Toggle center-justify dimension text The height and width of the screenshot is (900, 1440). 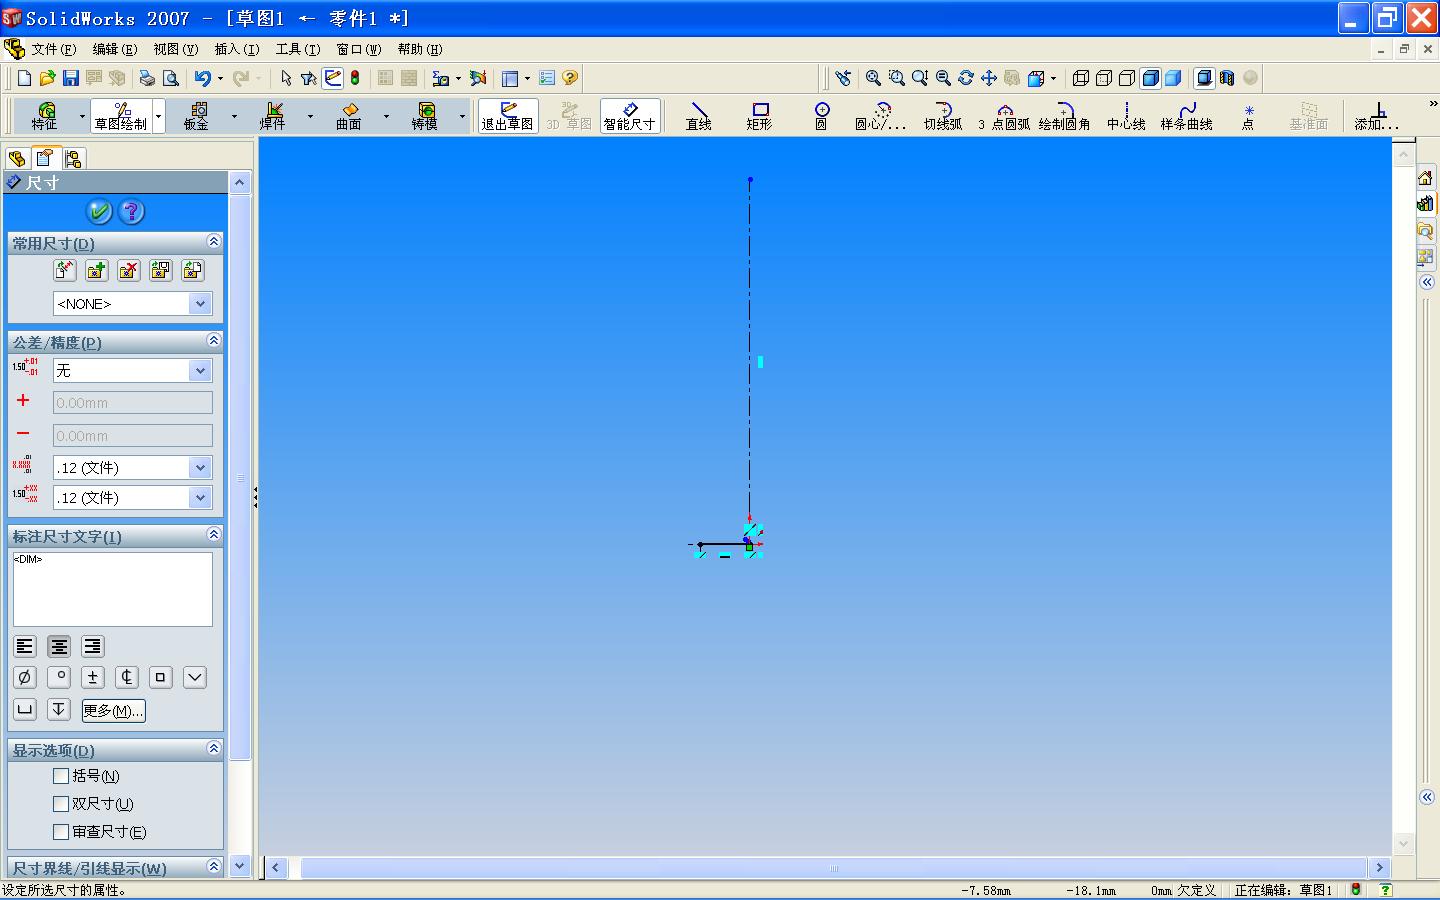59,647
